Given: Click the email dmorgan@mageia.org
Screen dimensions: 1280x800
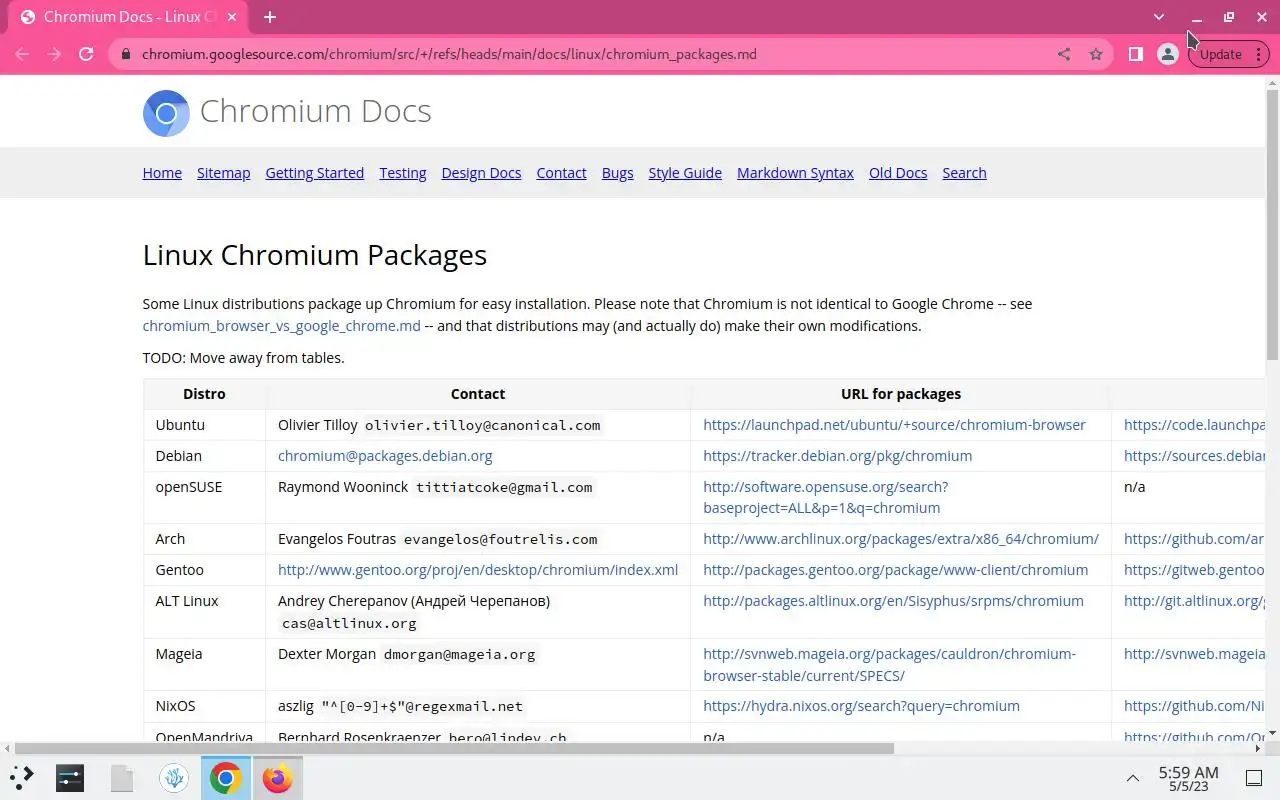Looking at the screenshot, I should pyautogui.click(x=459, y=654).
